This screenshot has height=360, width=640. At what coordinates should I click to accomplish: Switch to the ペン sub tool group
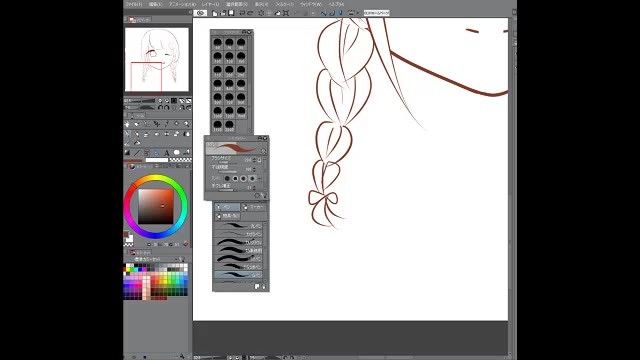(x=227, y=207)
